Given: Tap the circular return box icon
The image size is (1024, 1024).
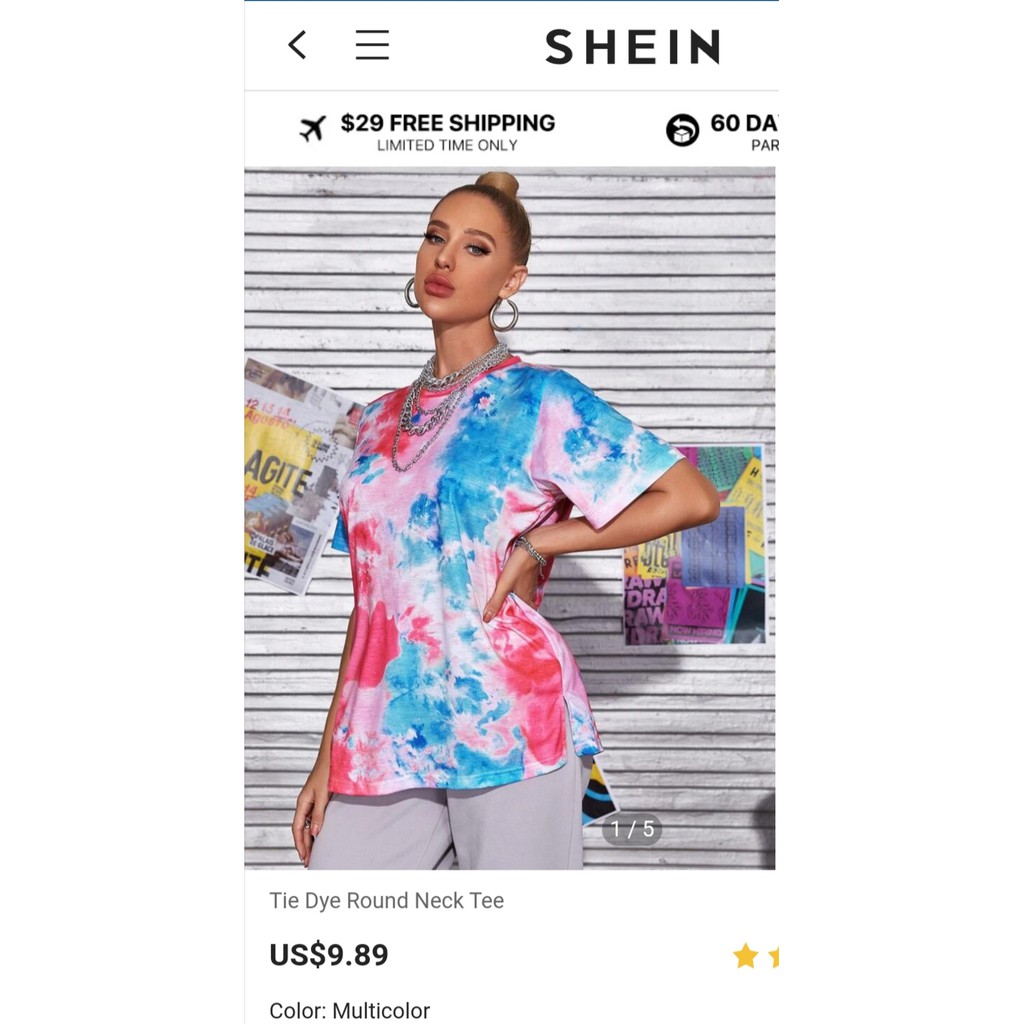Looking at the screenshot, I should [x=682, y=129].
